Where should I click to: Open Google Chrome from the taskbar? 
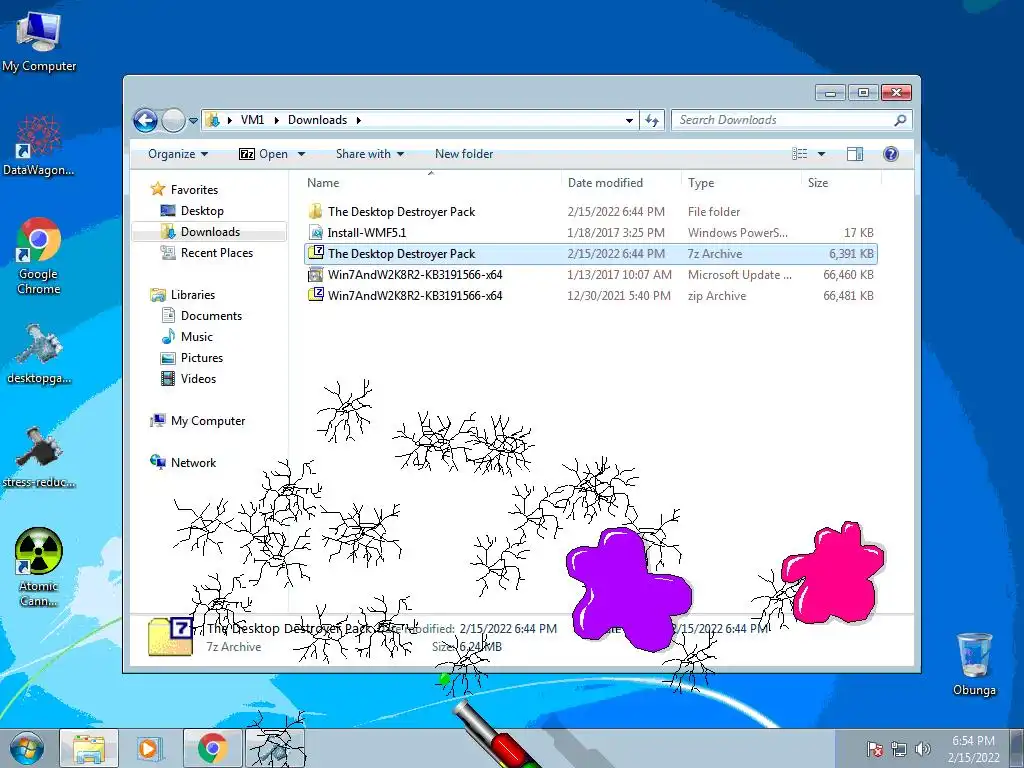212,748
